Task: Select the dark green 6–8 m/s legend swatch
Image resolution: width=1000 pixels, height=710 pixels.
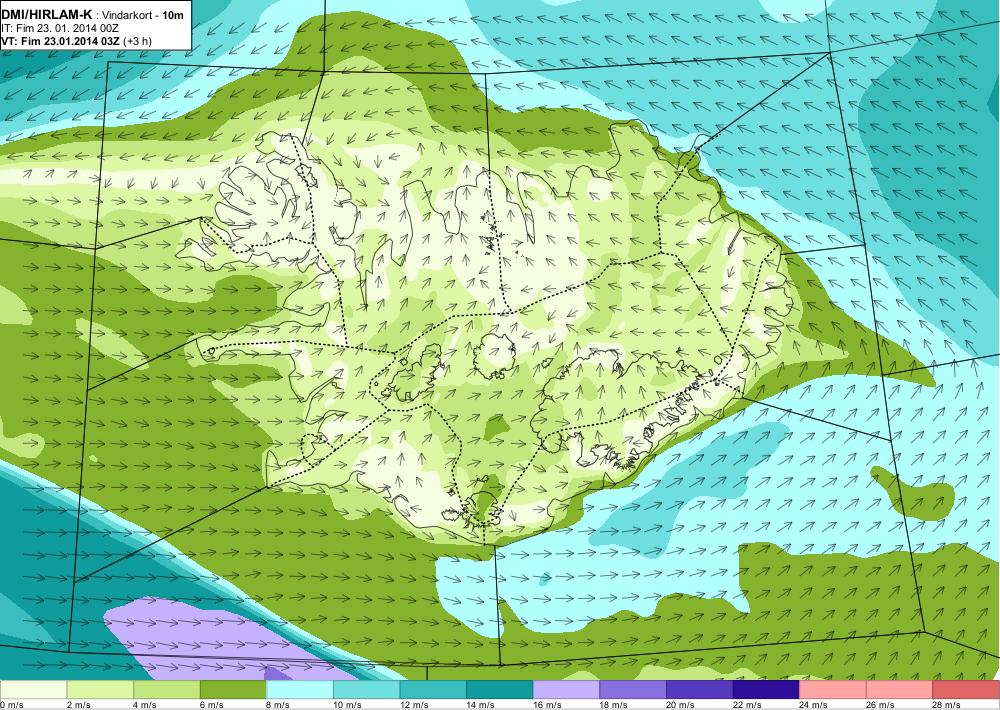Action: (x=233, y=690)
